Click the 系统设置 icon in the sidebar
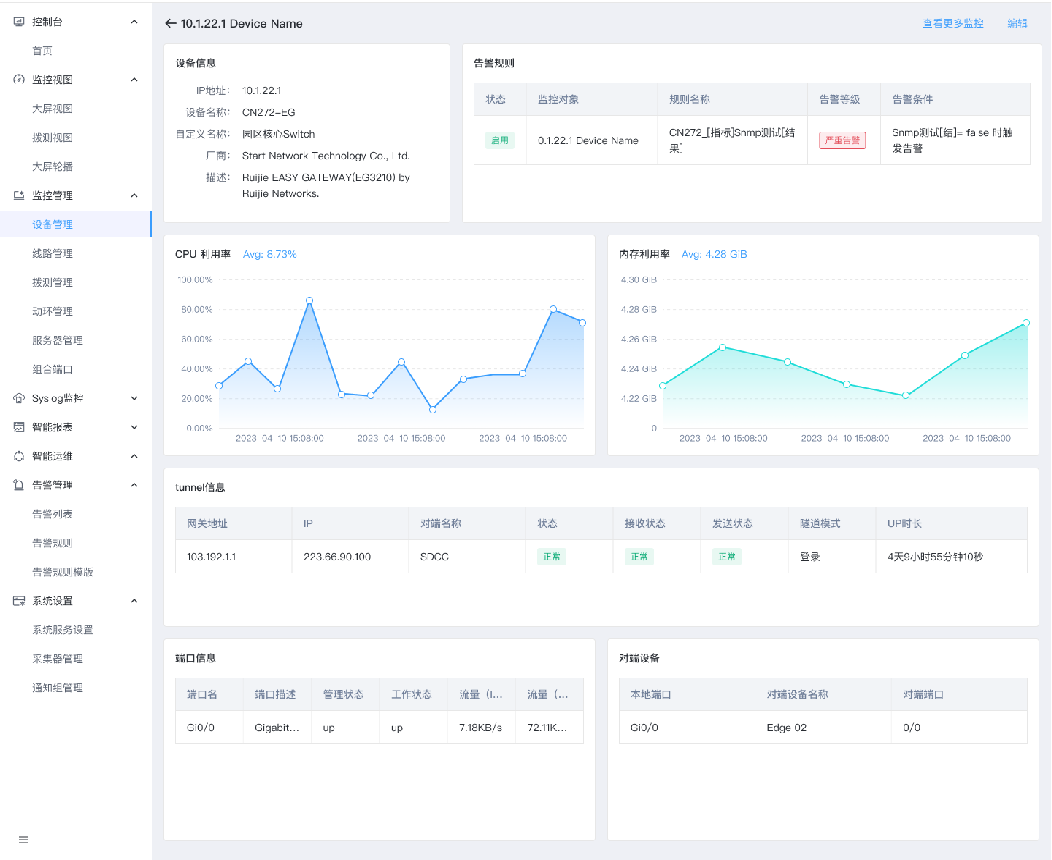This screenshot has height=860, width=1052. click(19, 600)
